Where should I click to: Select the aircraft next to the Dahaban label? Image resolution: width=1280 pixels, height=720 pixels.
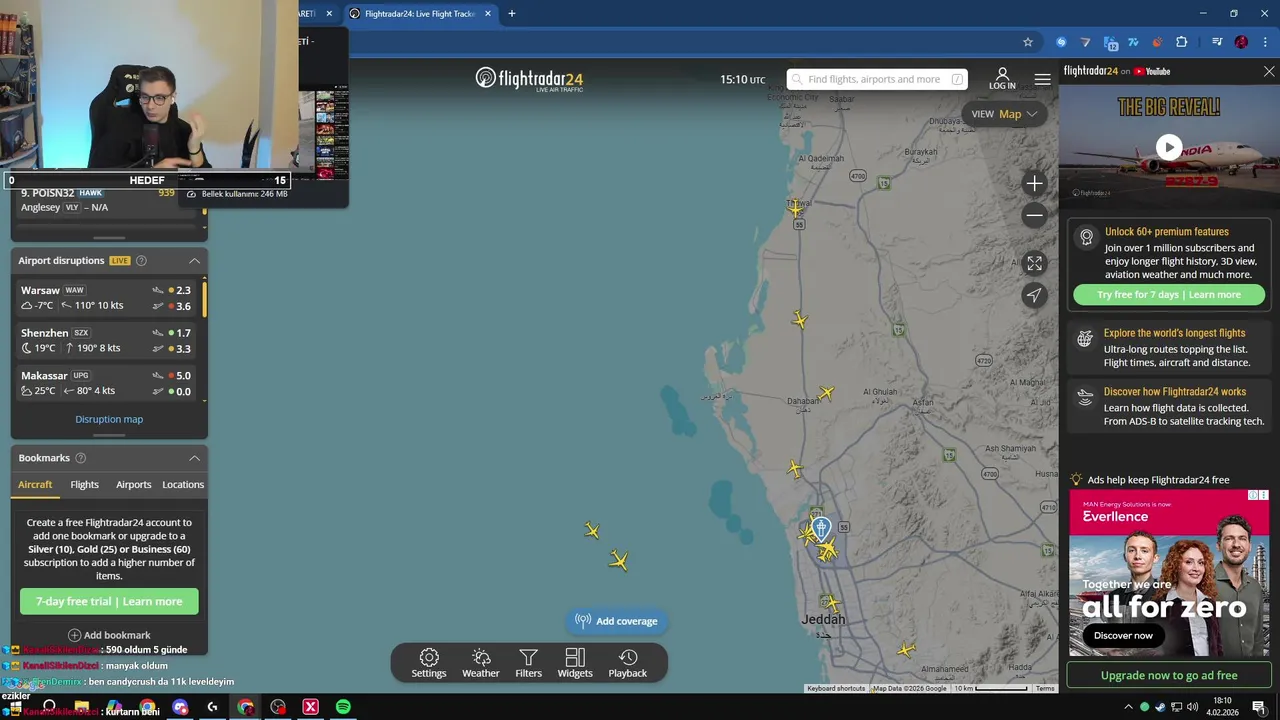pyautogui.click(x=826, y=394)
